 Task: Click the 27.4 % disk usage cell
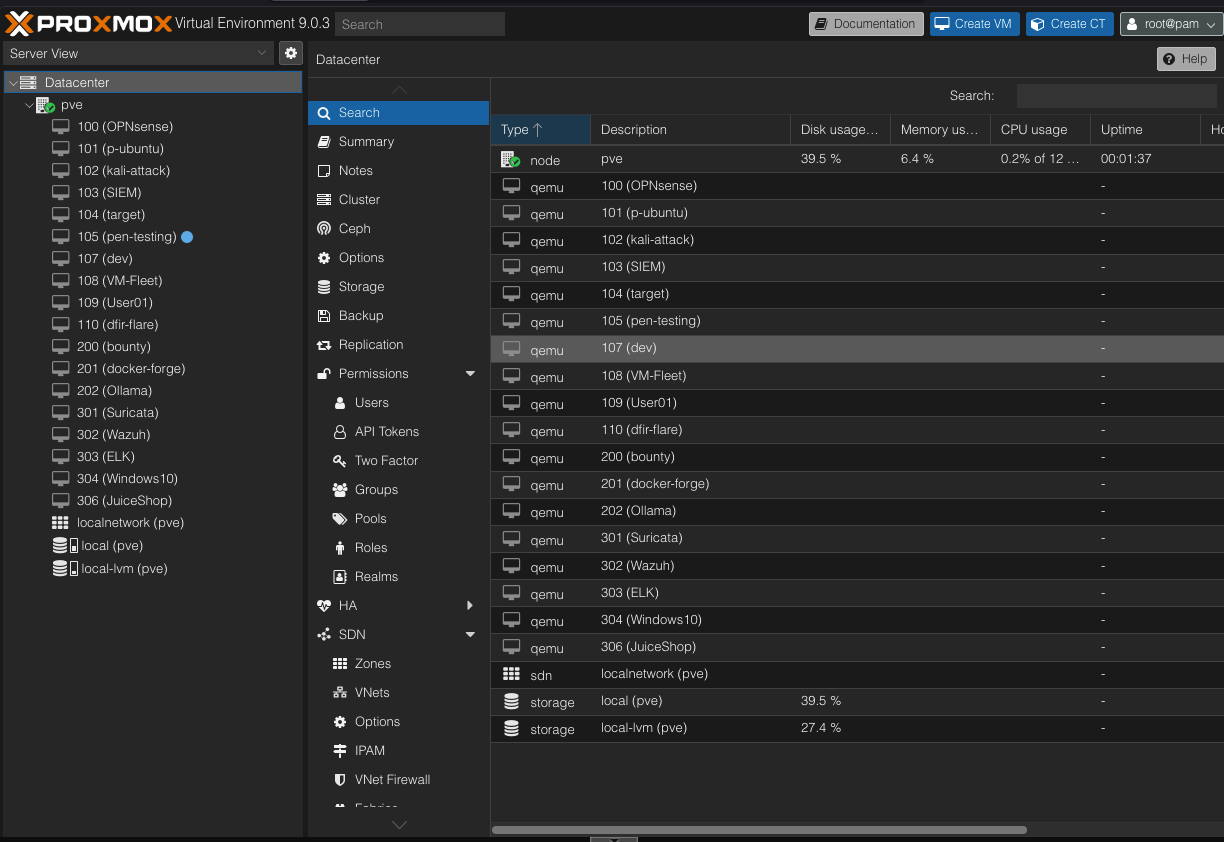821,728
